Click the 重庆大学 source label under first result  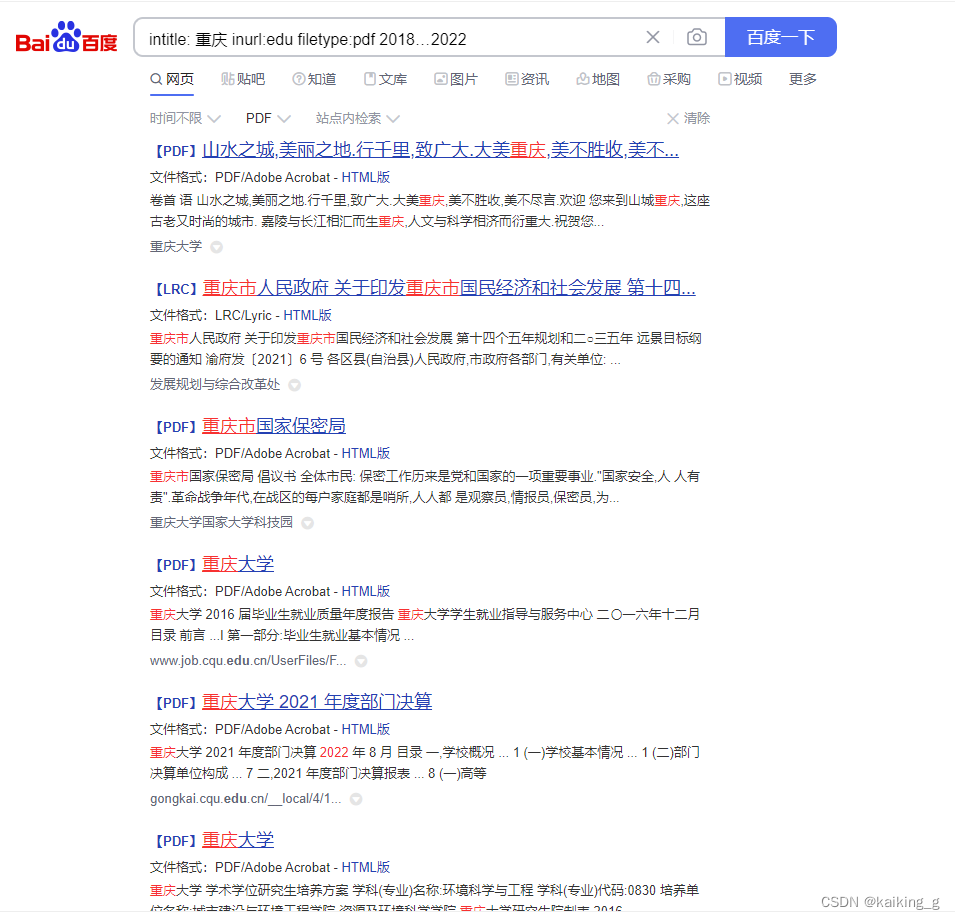(176, 247)
